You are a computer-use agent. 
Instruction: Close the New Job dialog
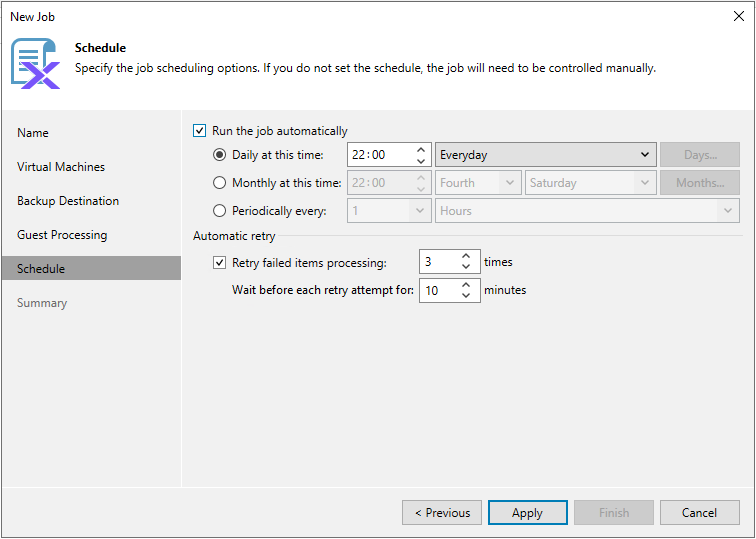click(739, 16)
